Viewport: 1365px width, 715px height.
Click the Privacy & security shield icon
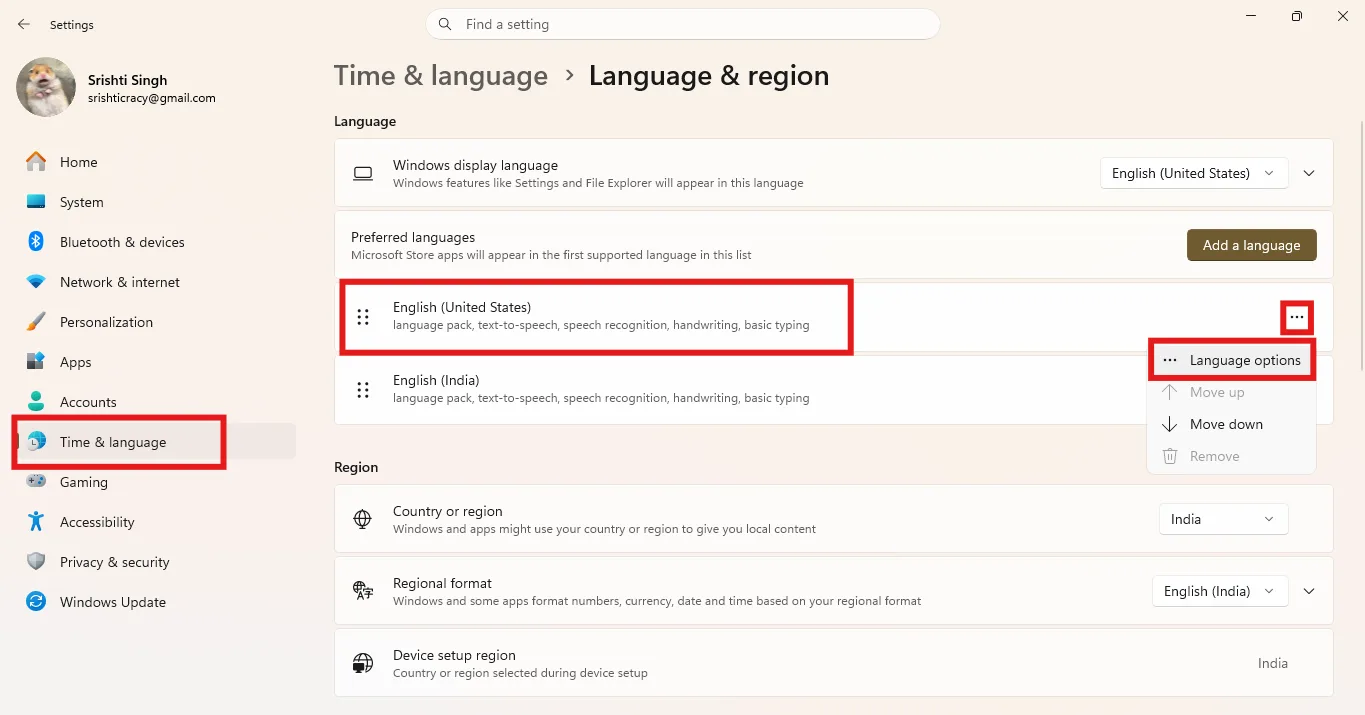(36, 562)
